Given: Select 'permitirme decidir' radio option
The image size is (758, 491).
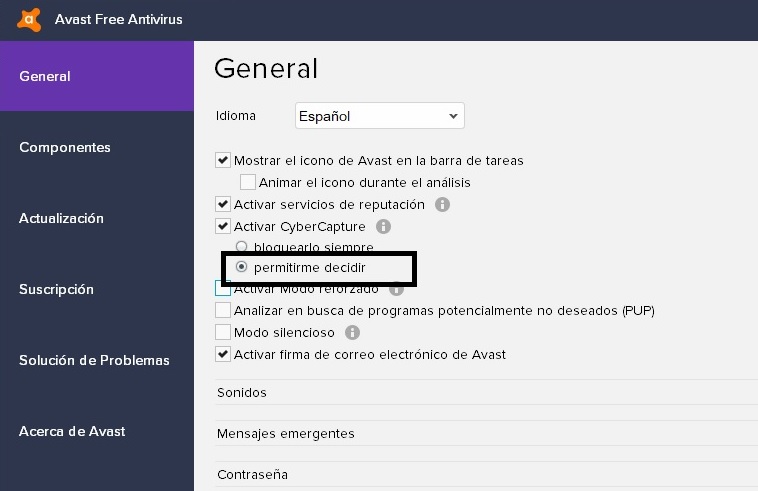Looking at the screenshot, I should point(241,268).
